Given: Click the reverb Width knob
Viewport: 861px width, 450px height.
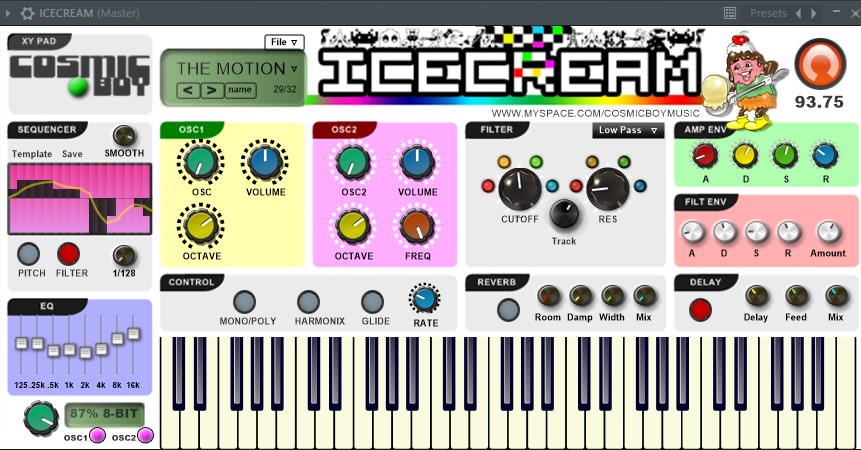Looking at the screenshot, I should [612, 296].
